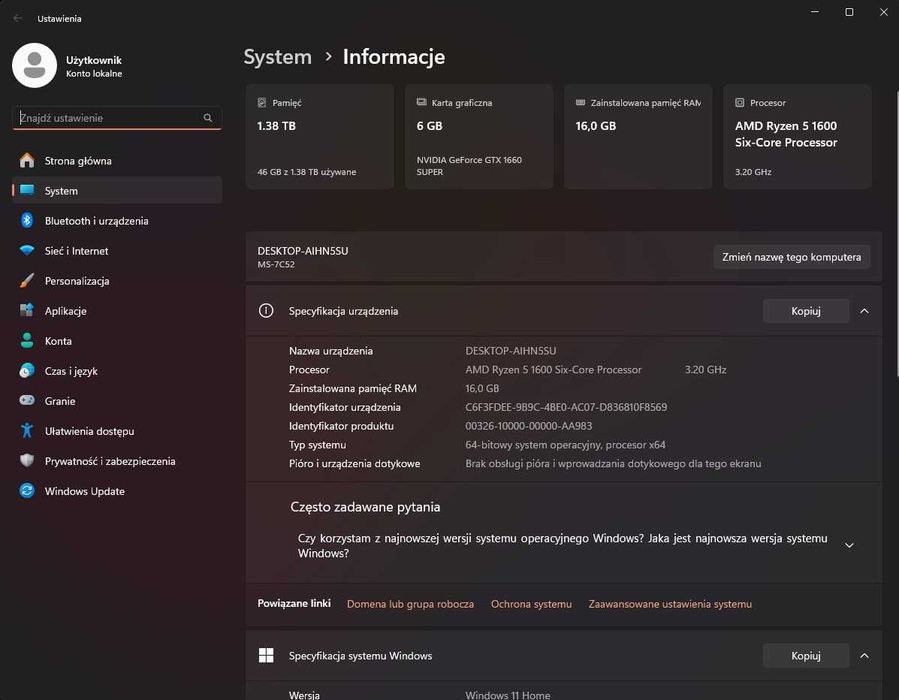Click the Windows logo beside Specyfikacja systemu Windows
The height and width of the screenshot is (700, 899).
266,655
